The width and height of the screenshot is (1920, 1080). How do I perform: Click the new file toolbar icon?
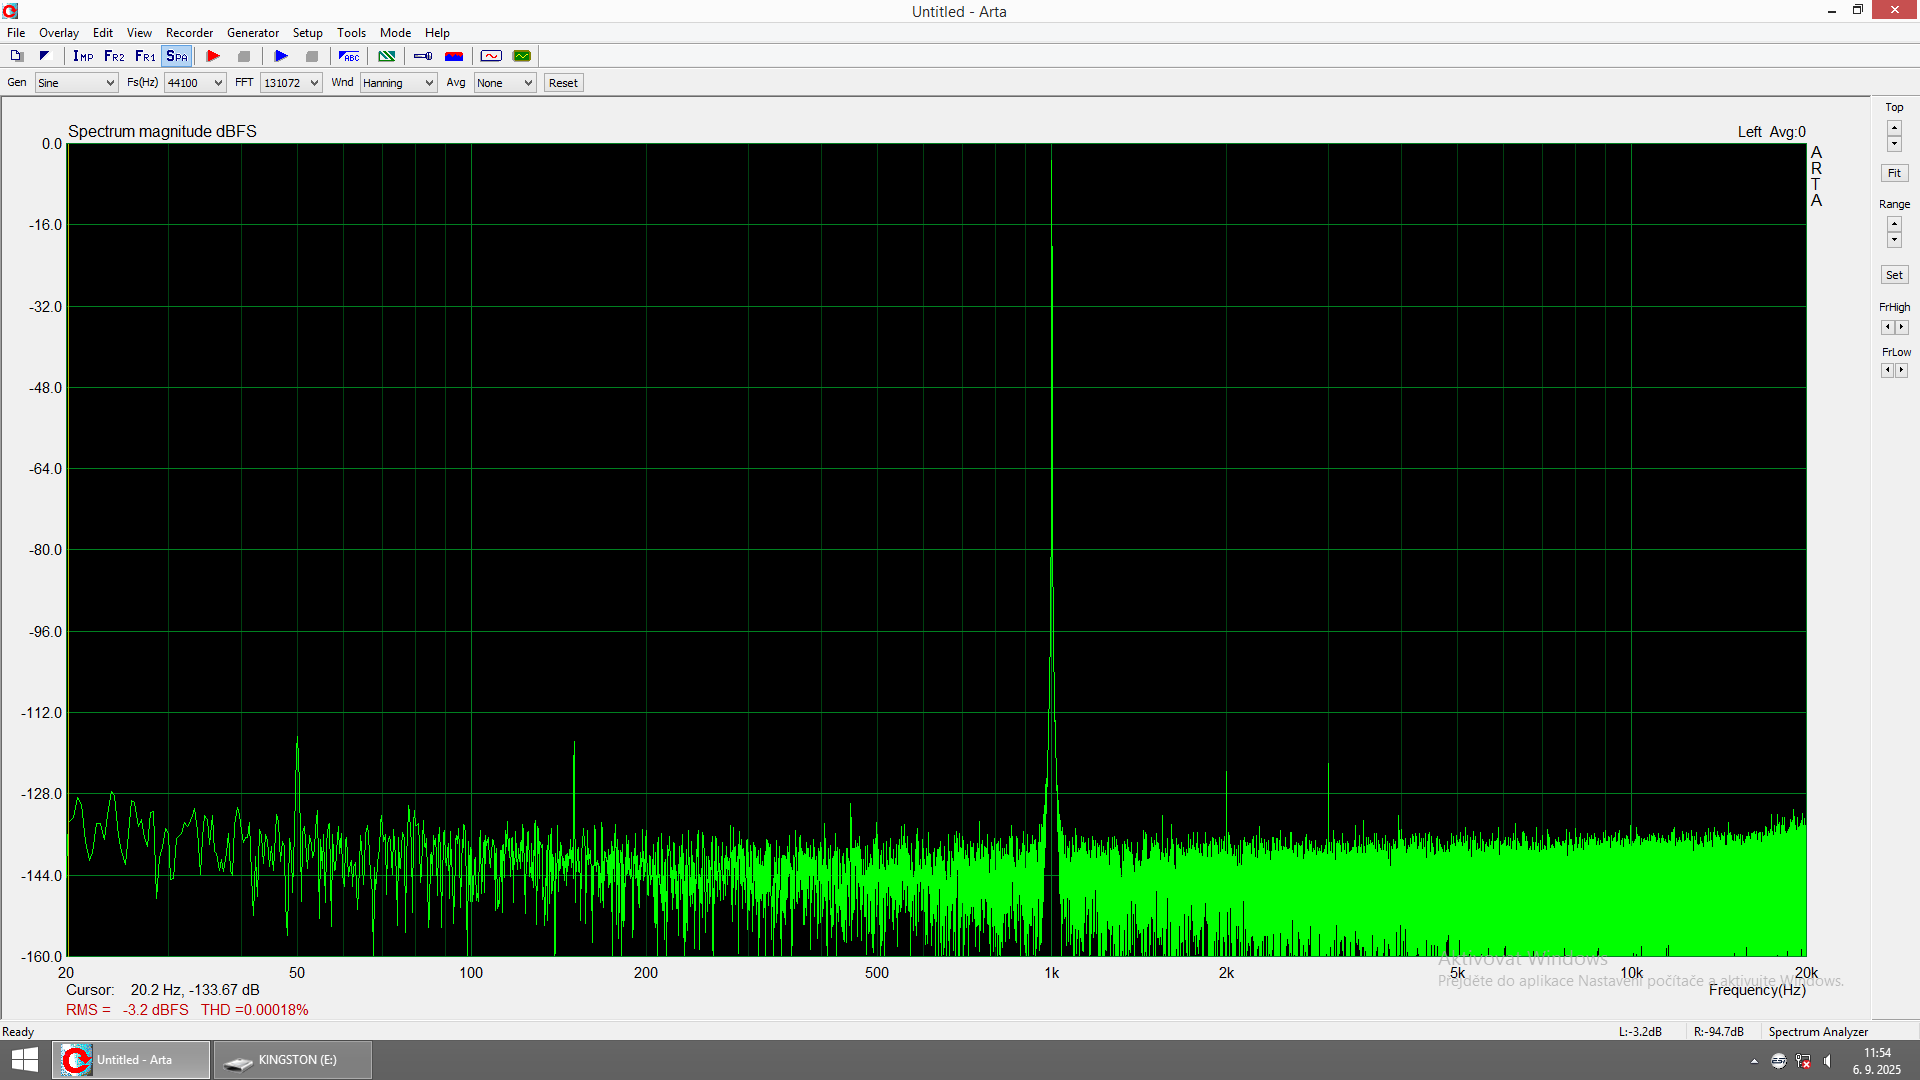(x=17, y=56)
